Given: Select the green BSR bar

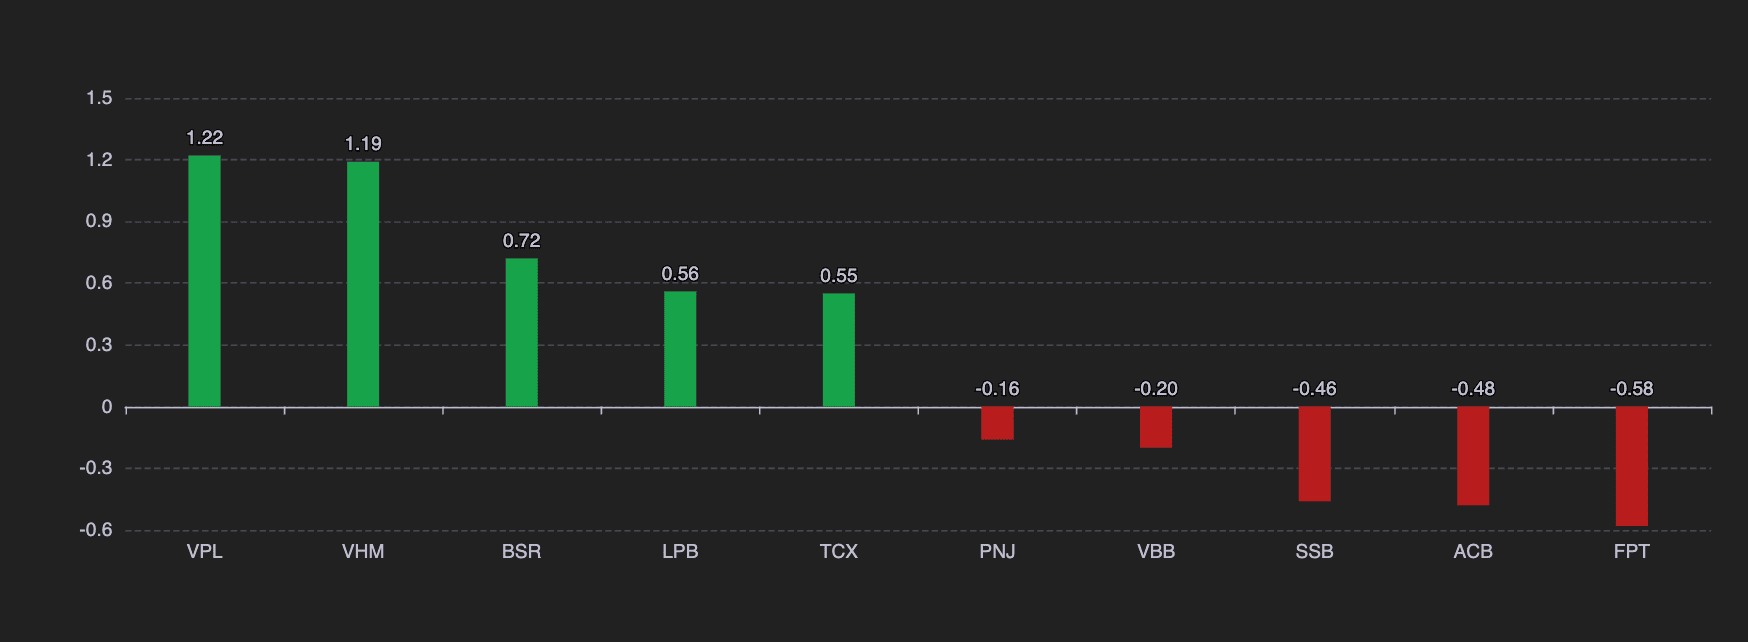Looking at the screenshot, I should [x=521, y=333].
